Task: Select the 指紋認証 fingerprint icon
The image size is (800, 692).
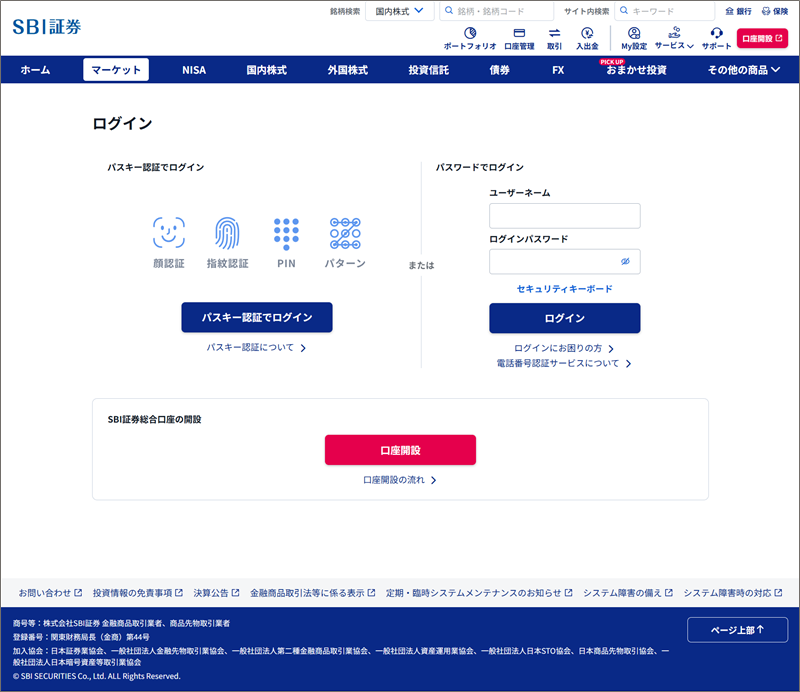Action: tap(227, 233)
